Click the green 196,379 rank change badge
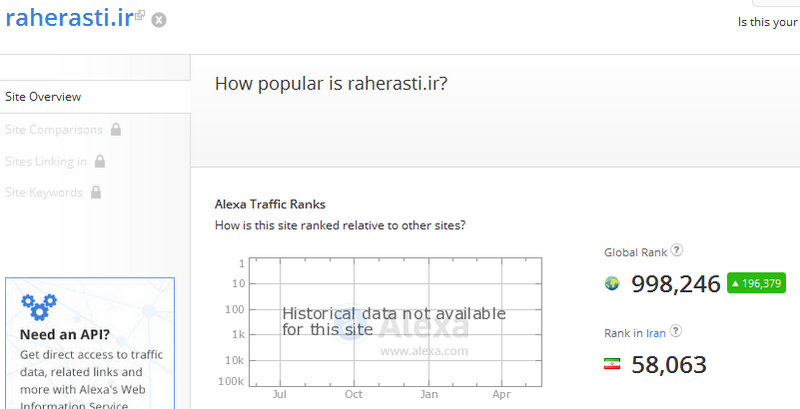This screenshot has height=409, width=800. coord(756,283)
